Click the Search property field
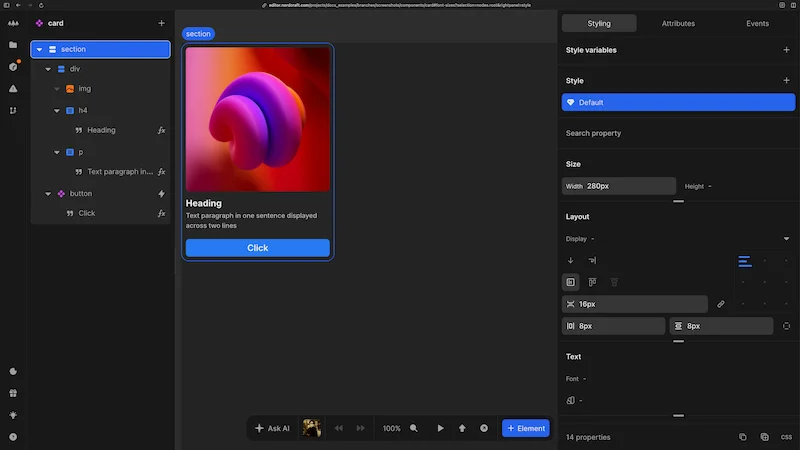Screen dimensions: 800x450 click(x=678, y=133)
